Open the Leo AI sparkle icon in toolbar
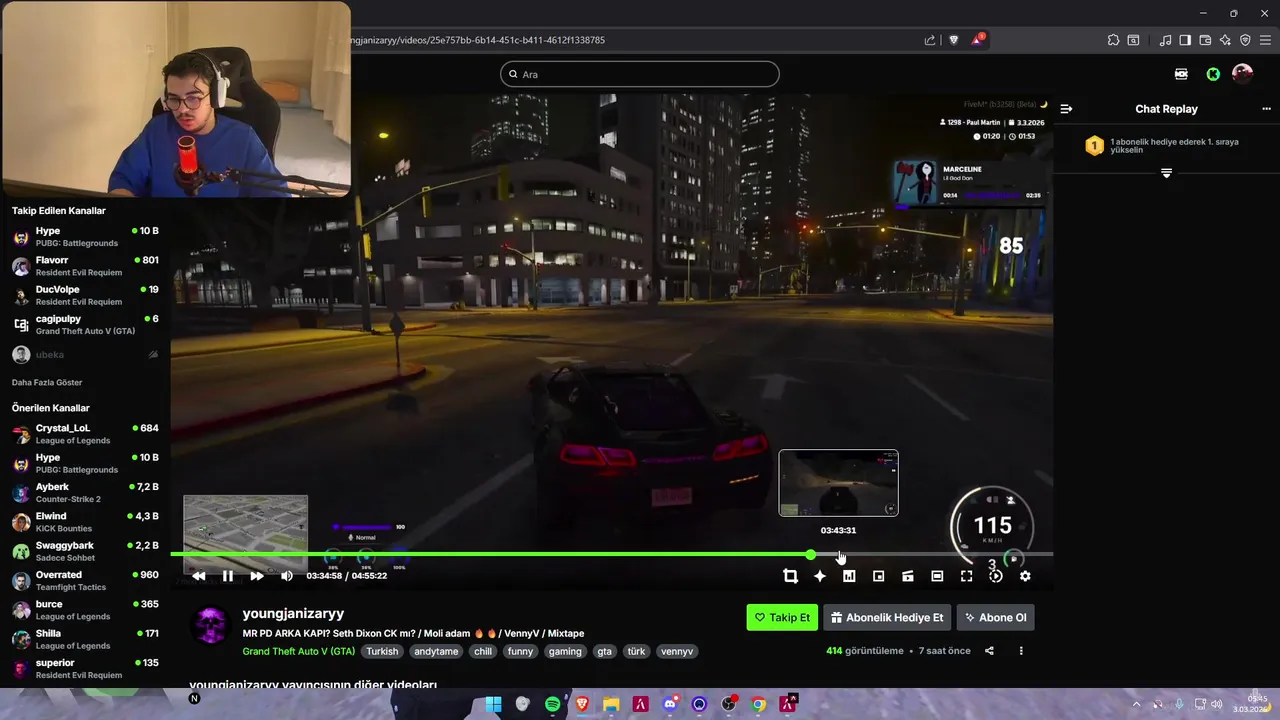Image resolution: width=1280 pixels, height=720 pixels. (x=1225, y=40)
